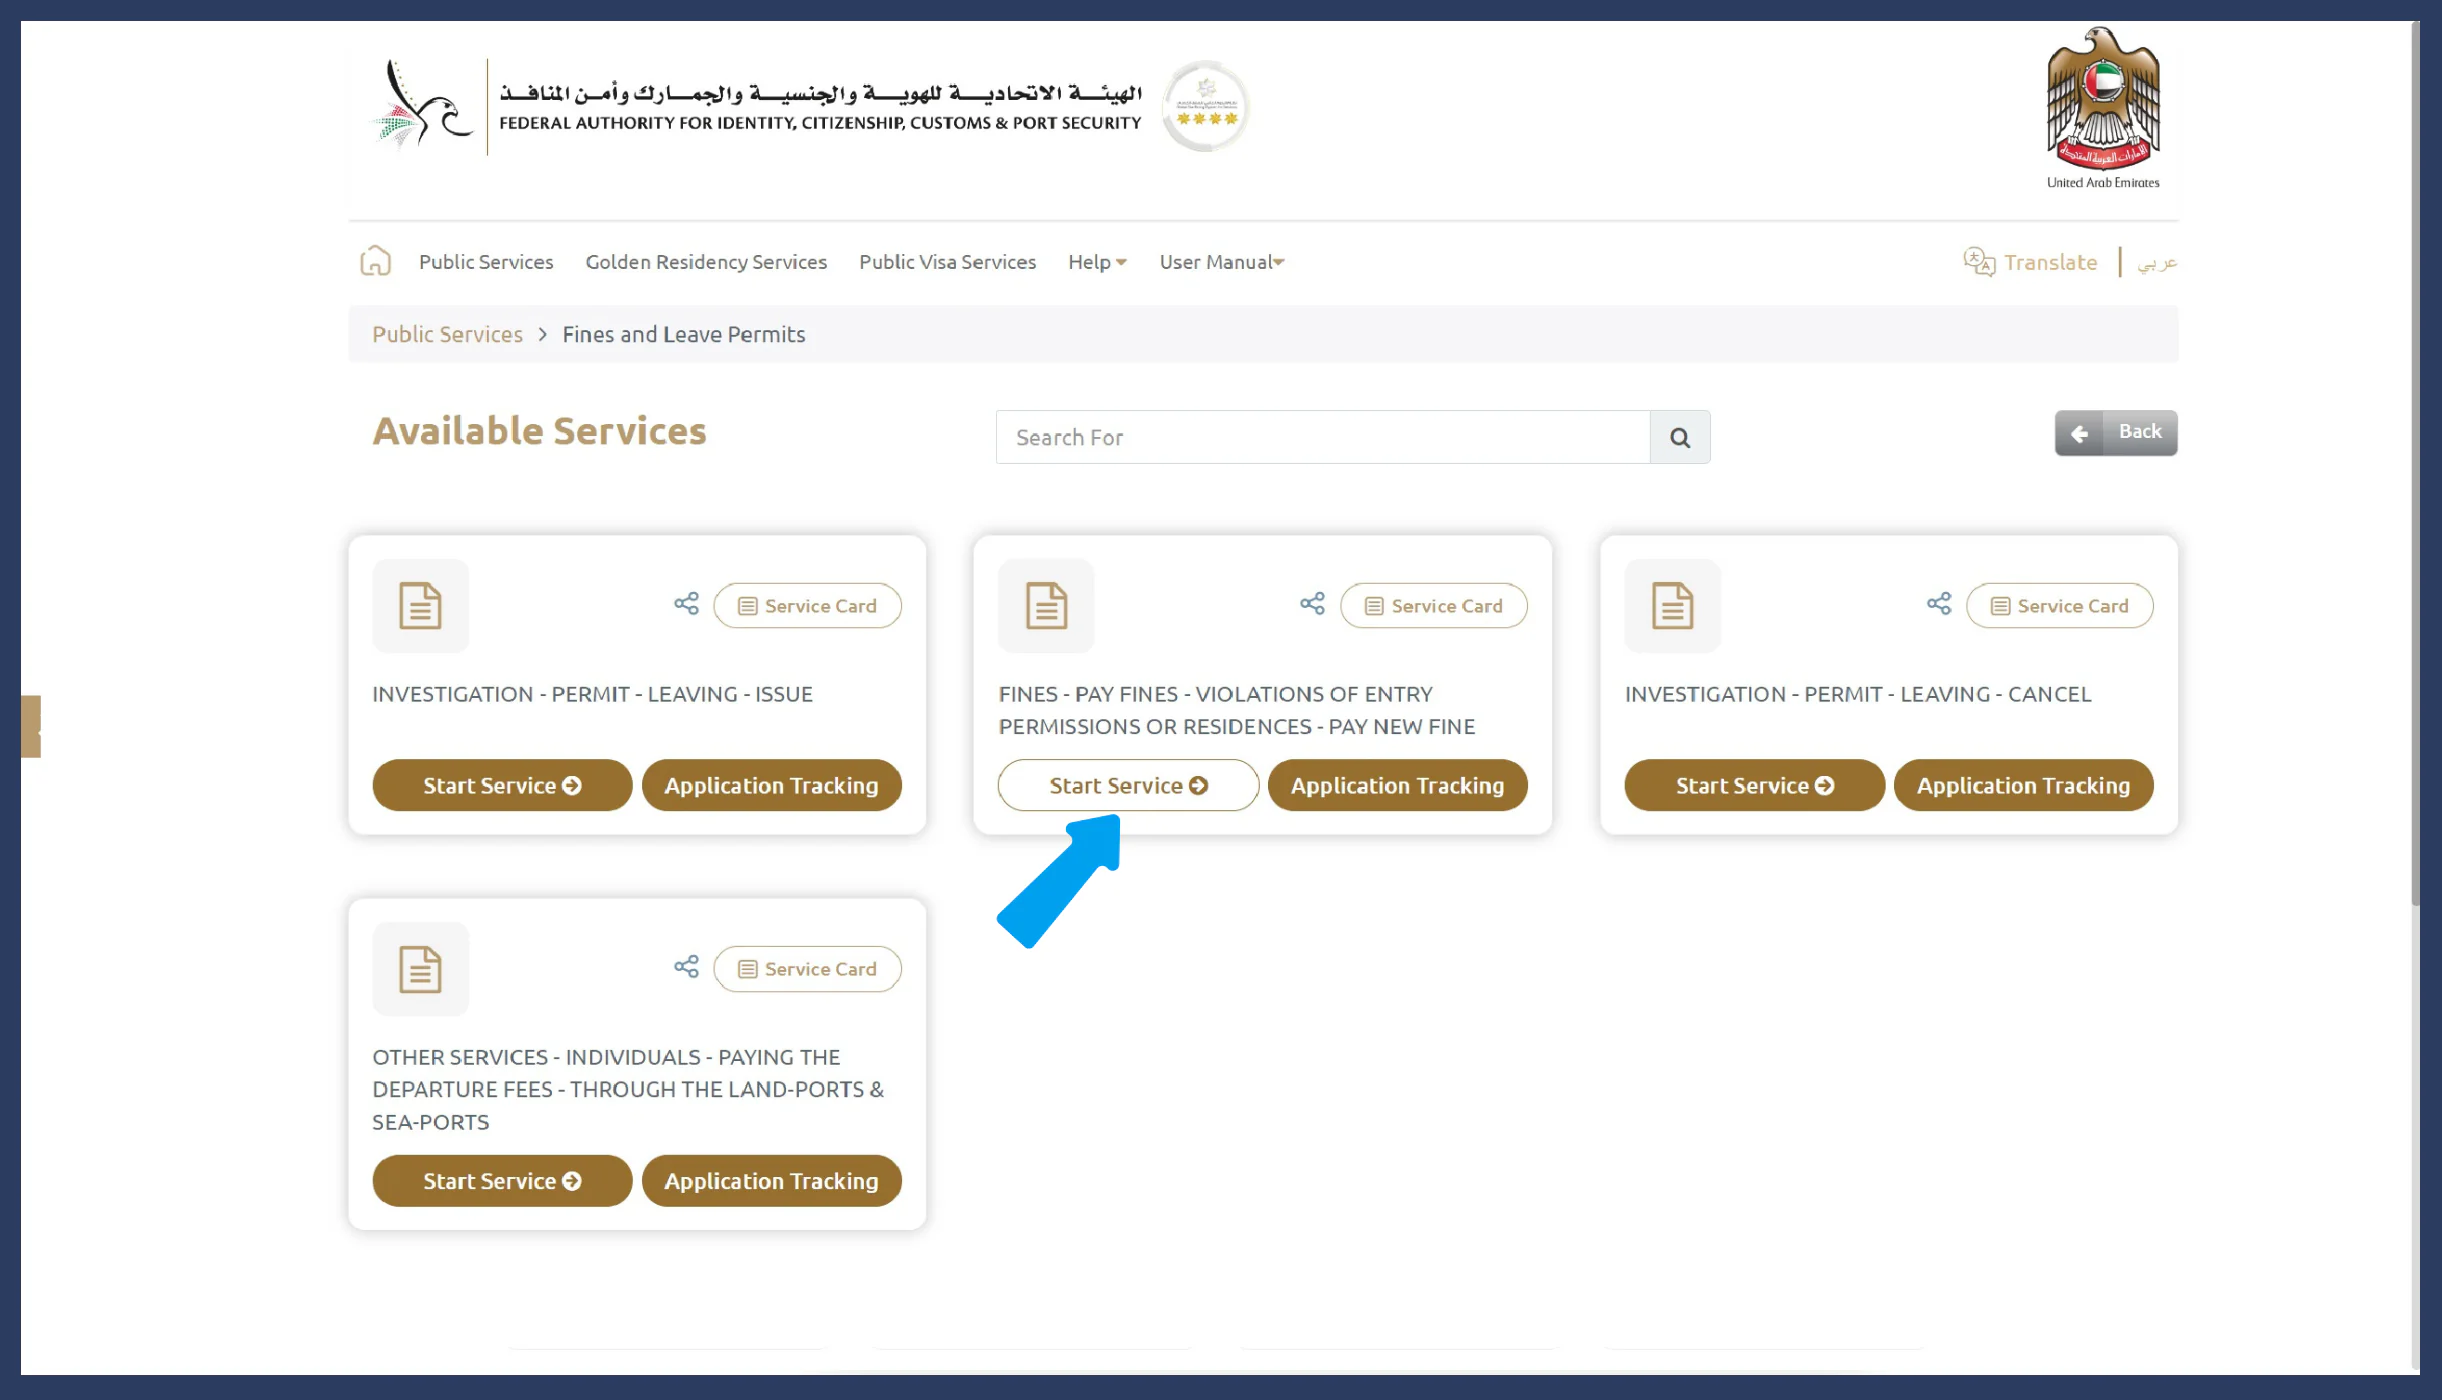Screen dimensions: 2442x1400
Task: Click the share icon on the FINES pay fines card
Action: 1311,603
